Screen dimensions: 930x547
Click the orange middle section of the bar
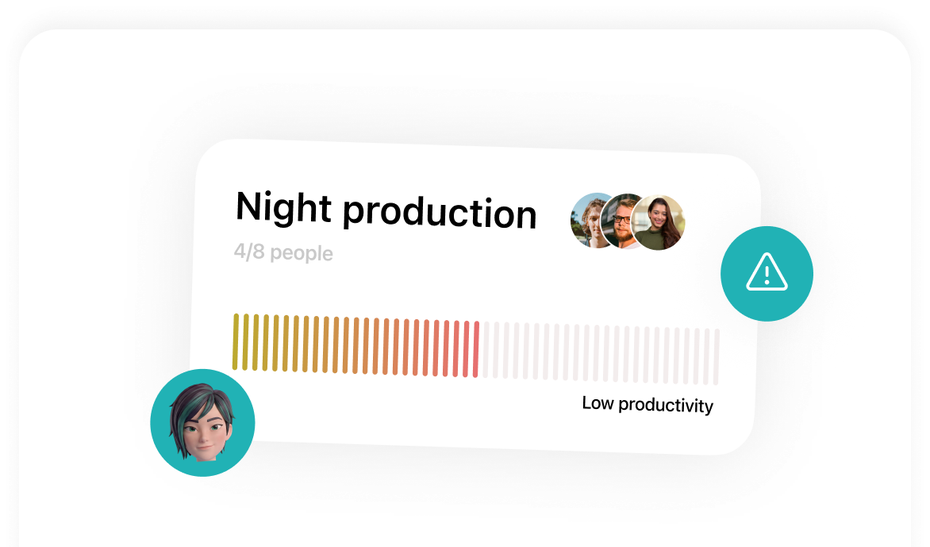coord(356,345)
